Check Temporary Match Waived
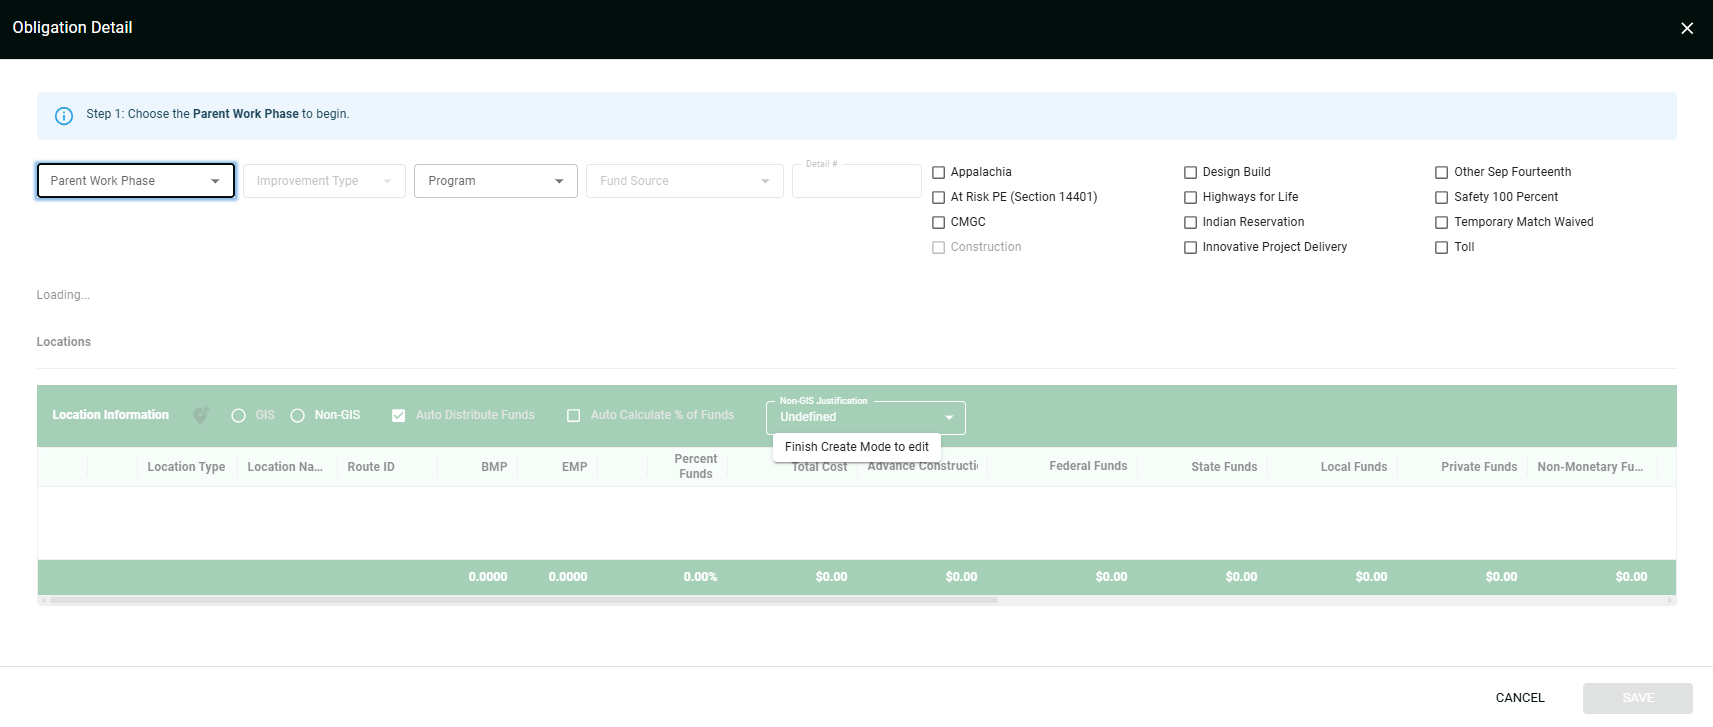The width and height of the screenshot is (1713, 727). (x=1441, y=222)
